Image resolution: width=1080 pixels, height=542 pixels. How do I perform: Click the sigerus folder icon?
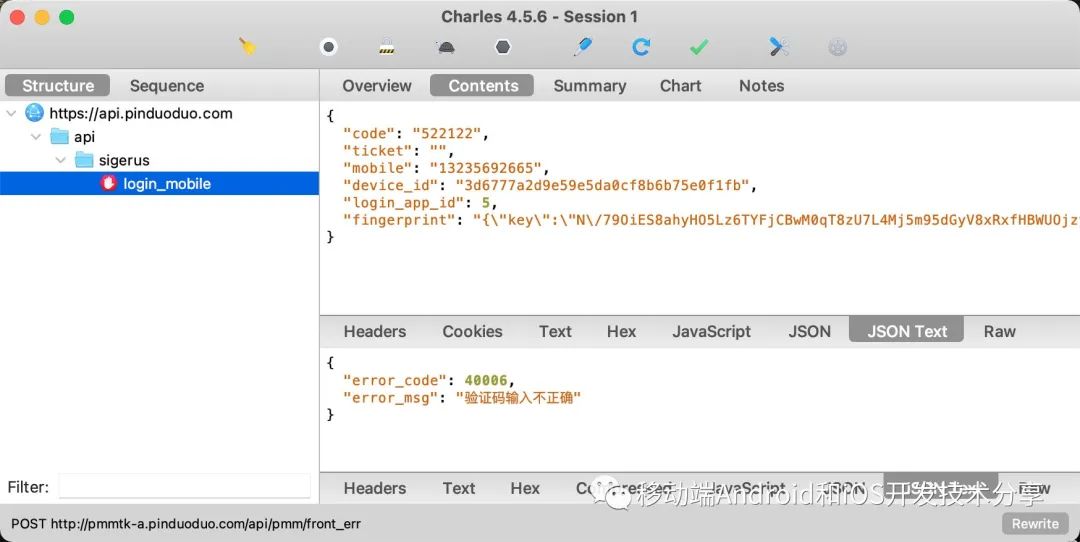84,160
